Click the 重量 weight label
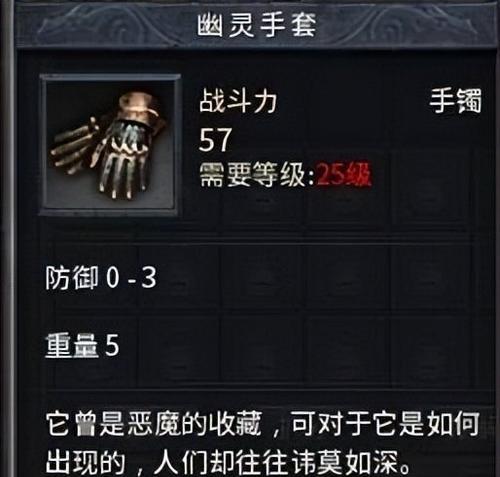Image resolution: width=500 pixels, height=477 pixels. (72, 345)
